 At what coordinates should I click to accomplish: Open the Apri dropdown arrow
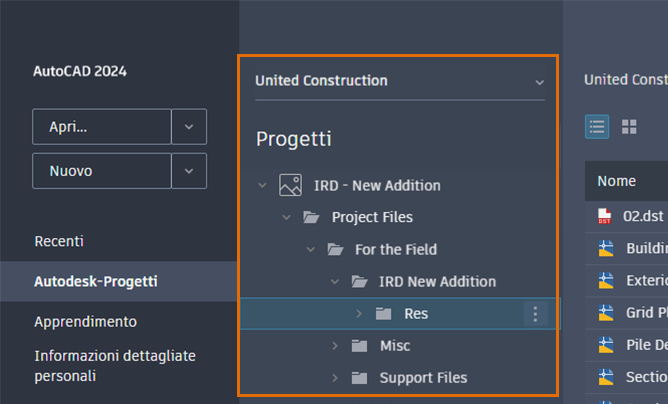tap(189, 127)
